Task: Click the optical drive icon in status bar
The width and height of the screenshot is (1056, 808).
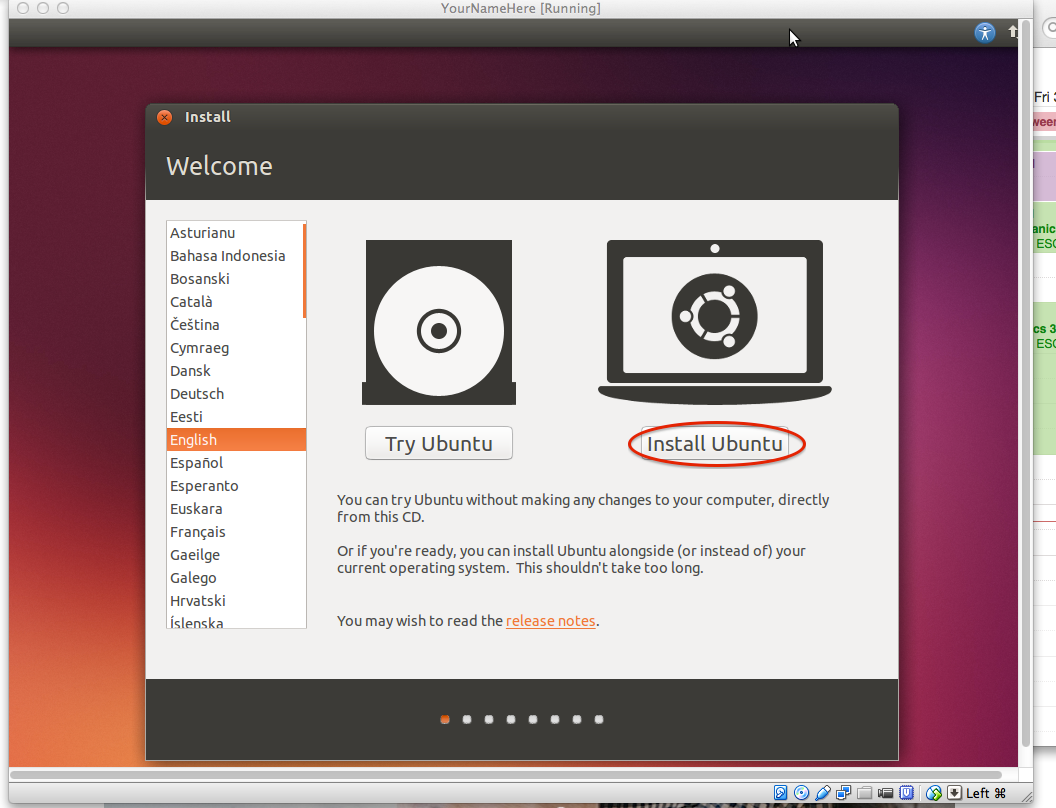Action: click(x=802, y=792)
